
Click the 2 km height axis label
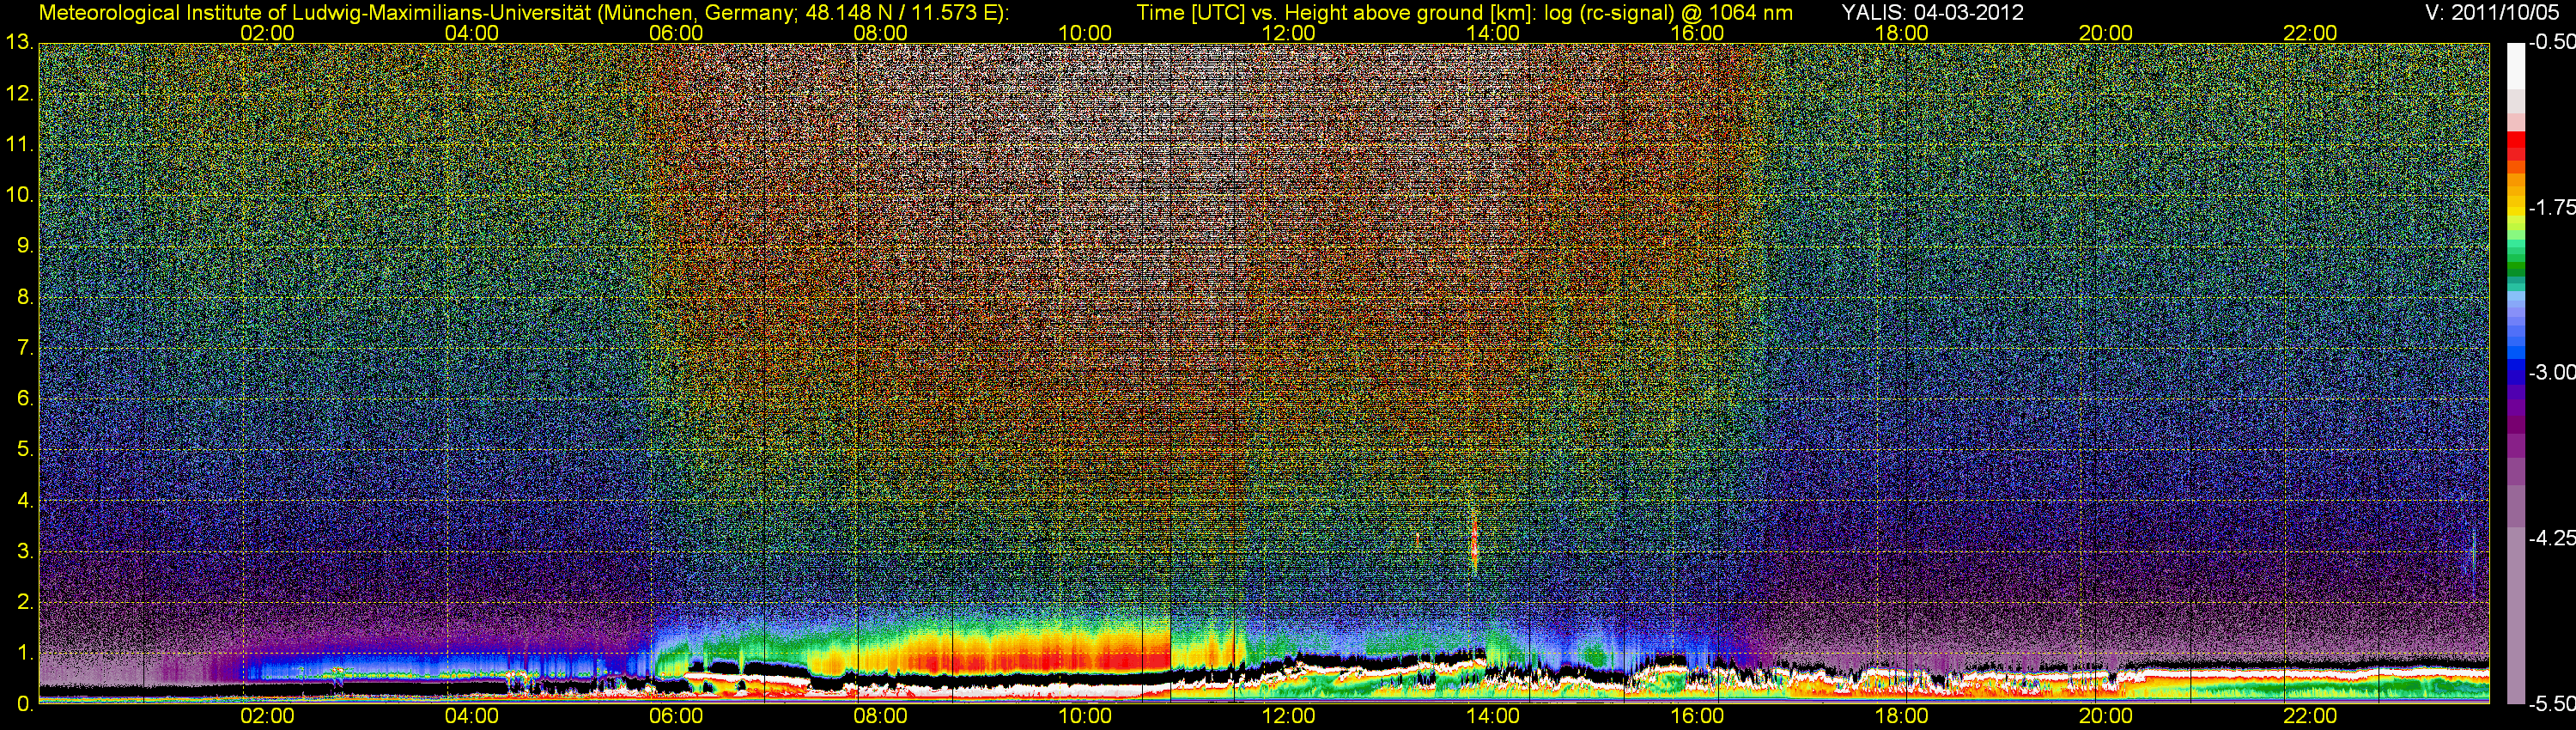click(24, 602)
